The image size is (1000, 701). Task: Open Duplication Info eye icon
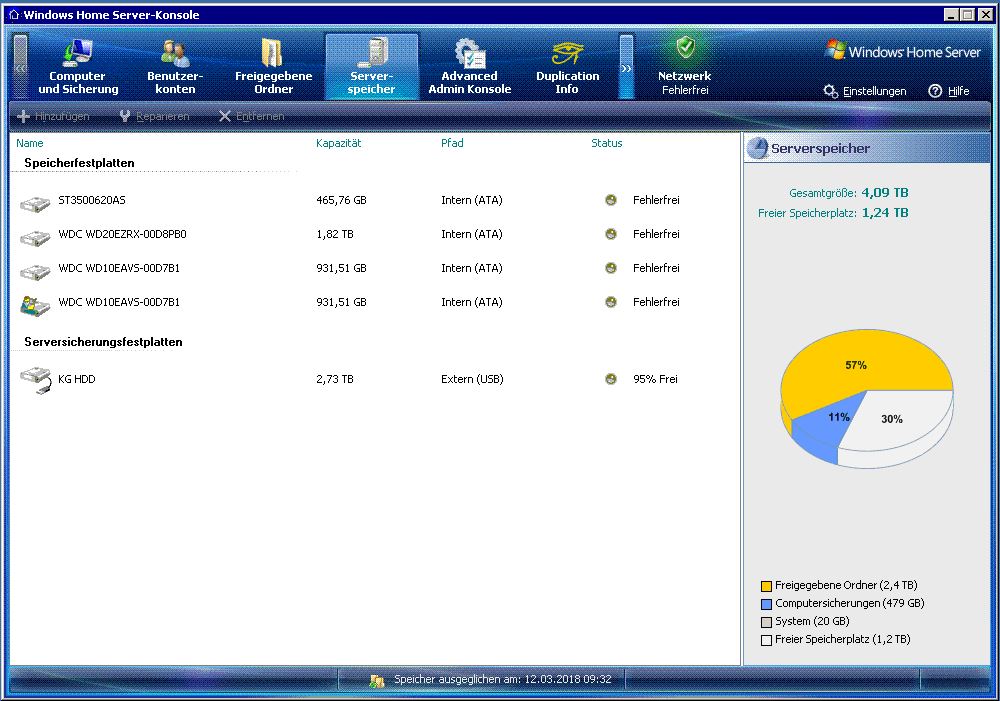point(567,53)
